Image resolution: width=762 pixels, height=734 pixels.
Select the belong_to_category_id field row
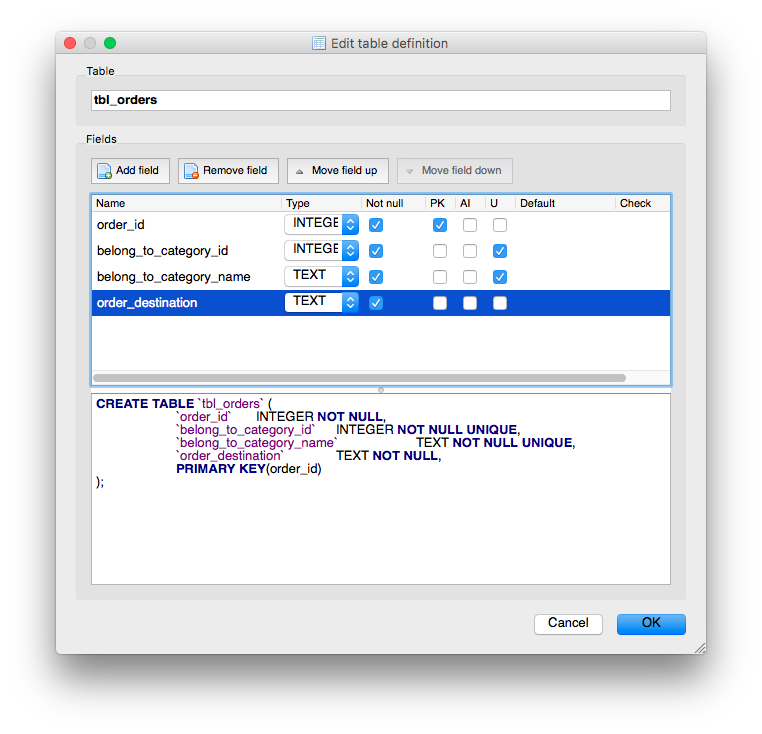coord(186,251)
